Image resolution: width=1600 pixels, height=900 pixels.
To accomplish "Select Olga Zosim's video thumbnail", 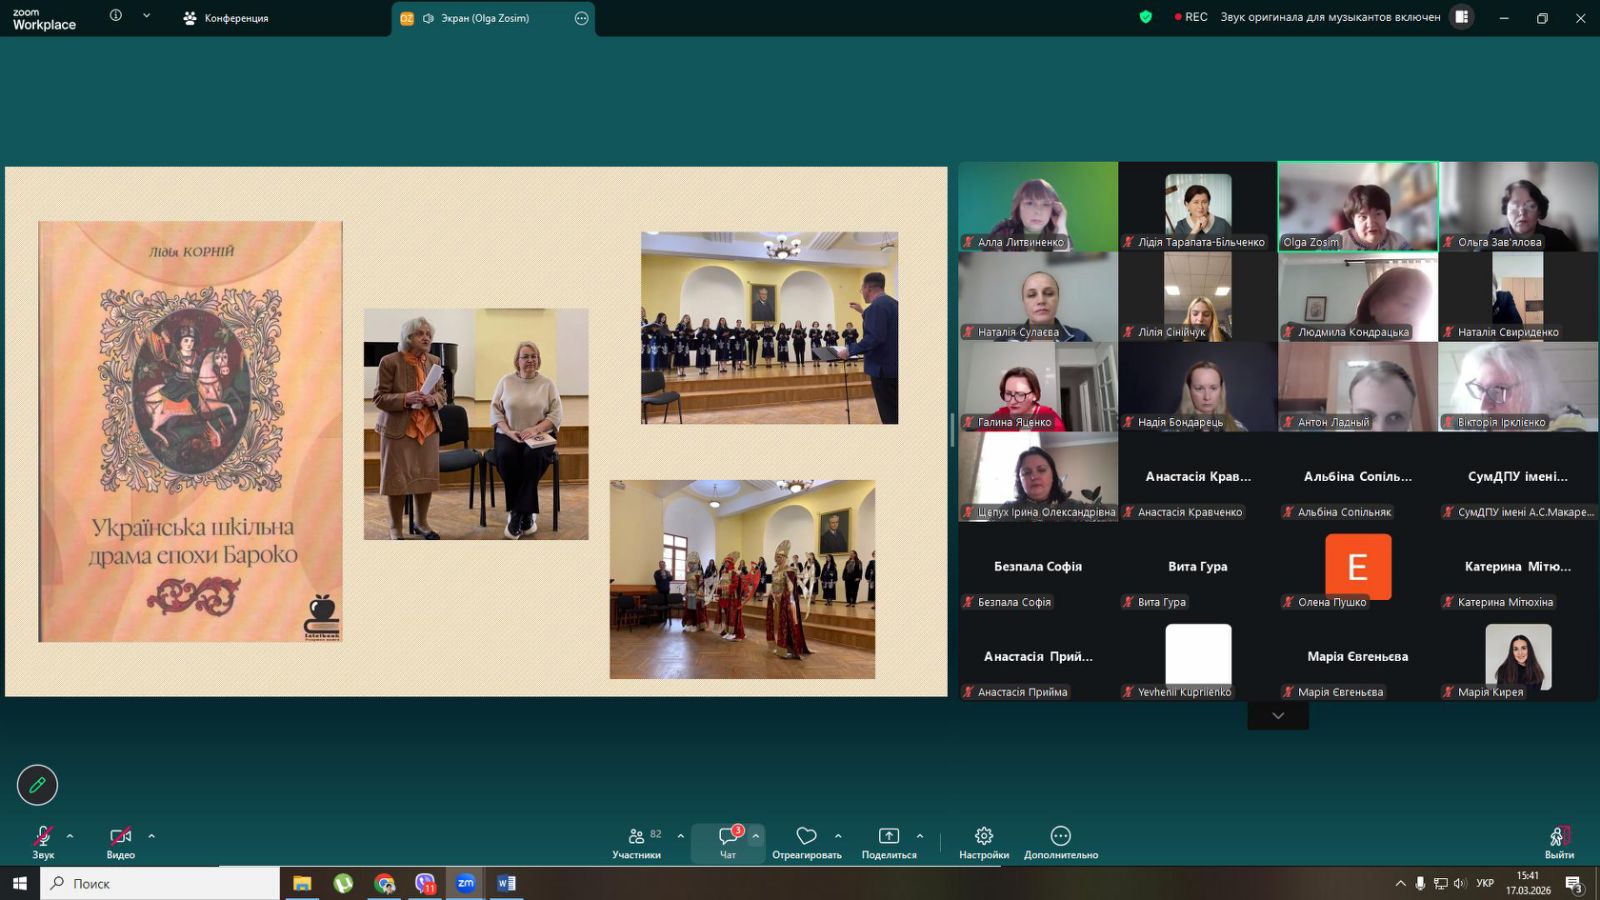I will tap(1357, 206).
